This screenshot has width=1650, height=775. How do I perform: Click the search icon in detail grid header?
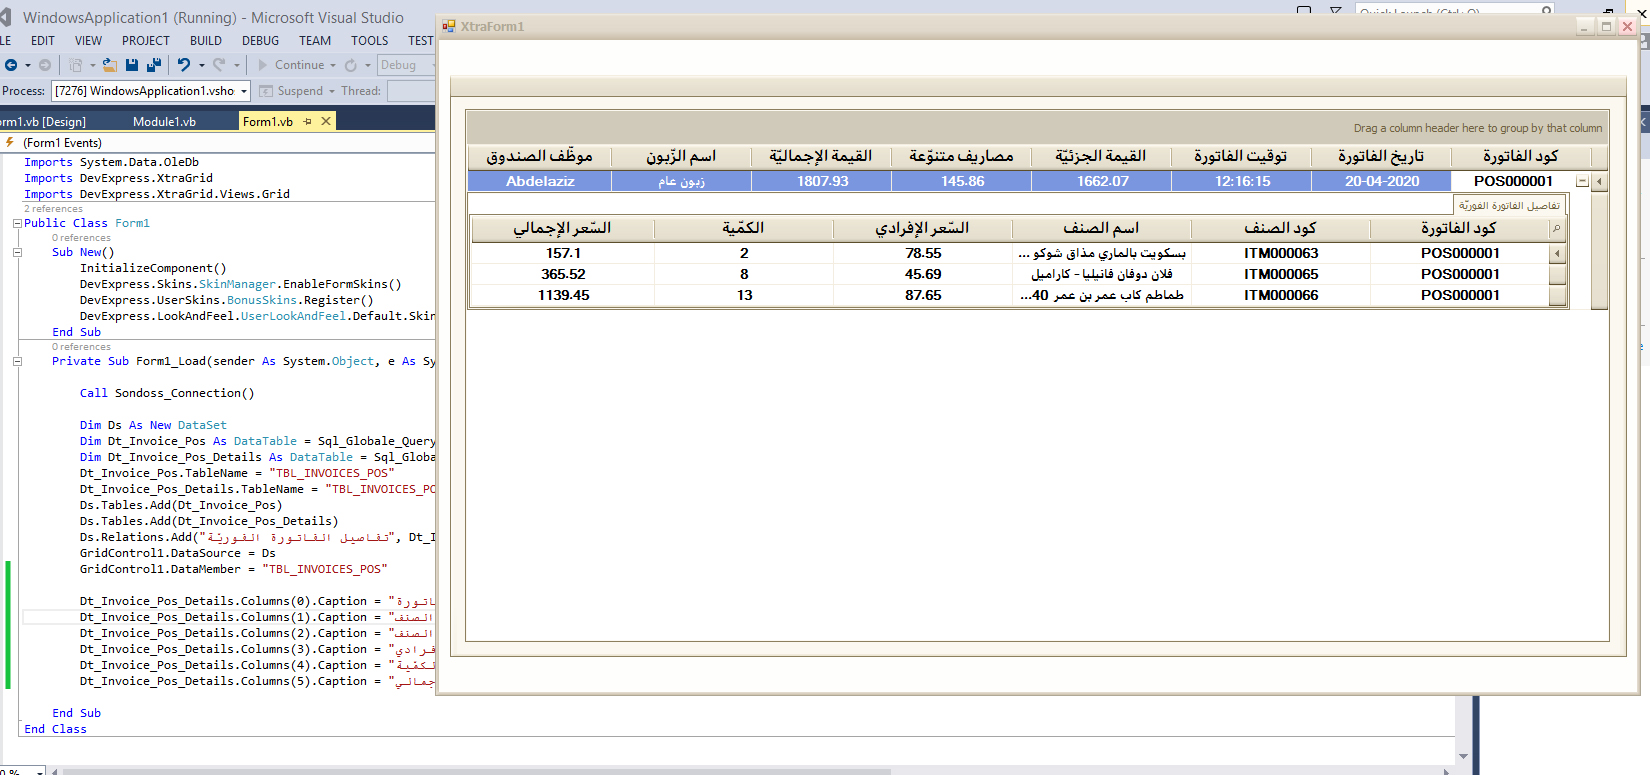tap(1557, 229)
